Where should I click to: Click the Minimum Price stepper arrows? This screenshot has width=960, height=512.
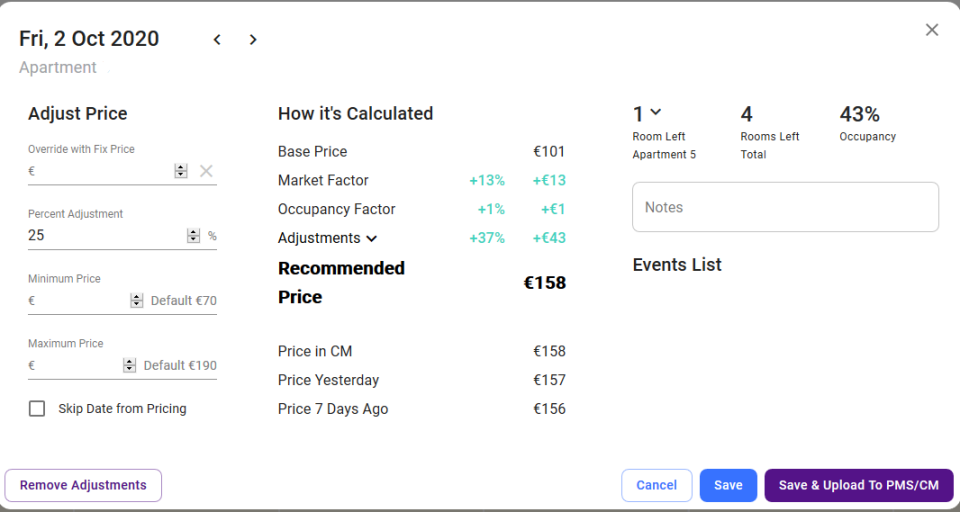(x=137, y=301)
